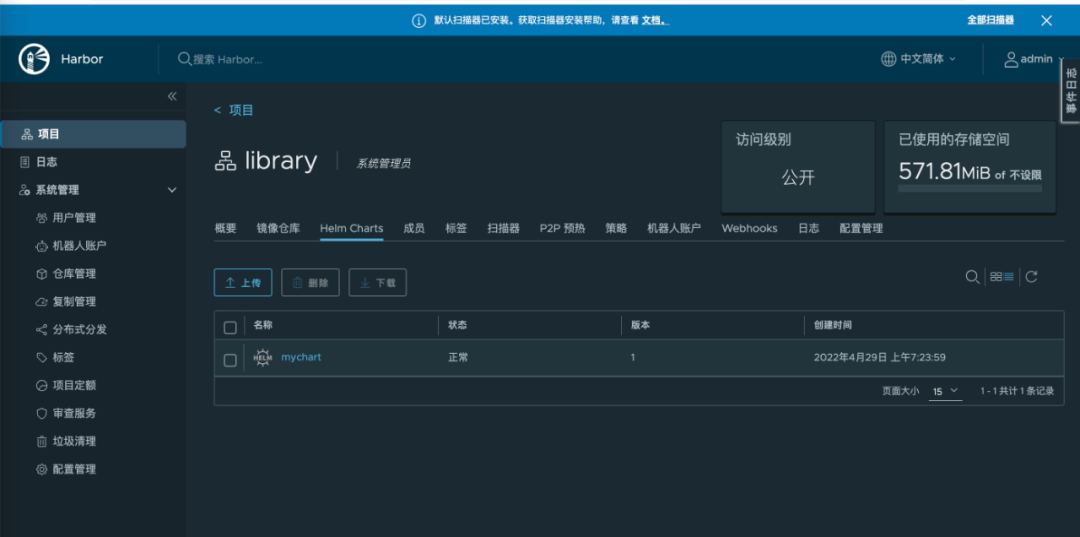The image size is (1080, 537).
Task: Click the admin user avatar icon
Action: point(1010,59)
